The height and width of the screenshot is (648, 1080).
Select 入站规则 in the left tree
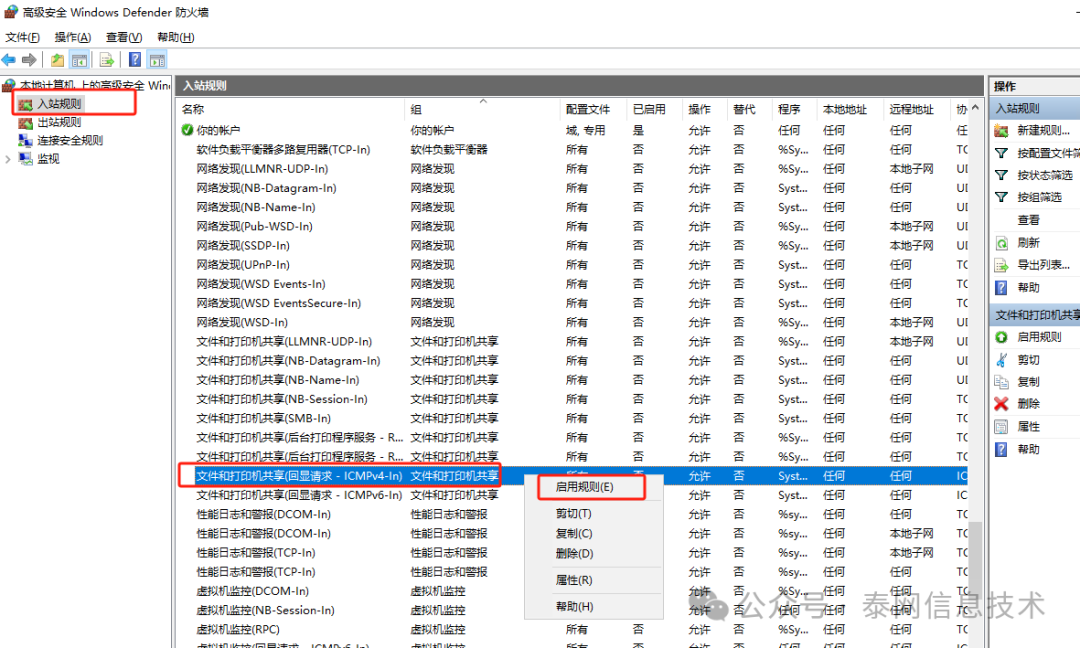pos(59,104)
